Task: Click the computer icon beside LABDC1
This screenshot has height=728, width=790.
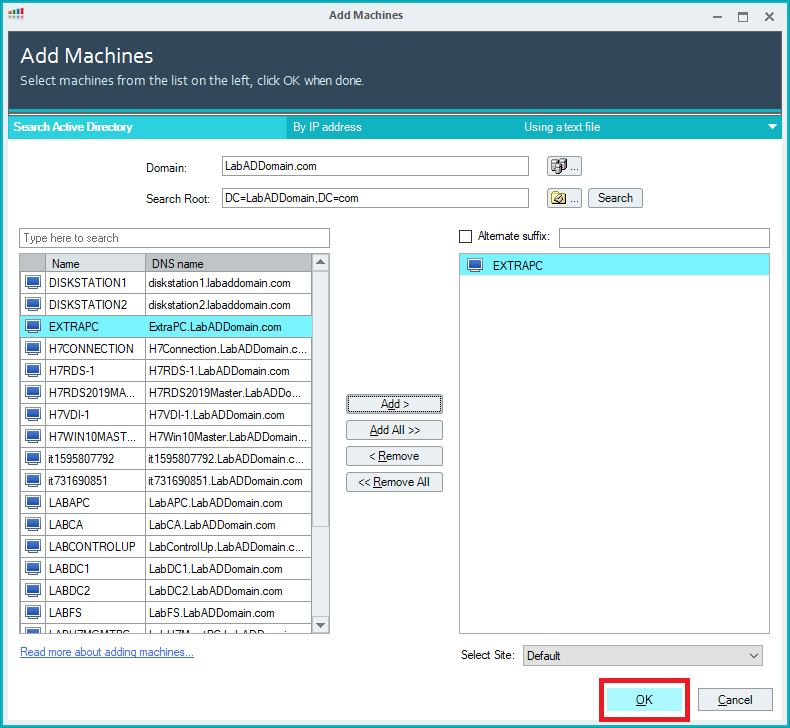Action: point(33,569)
